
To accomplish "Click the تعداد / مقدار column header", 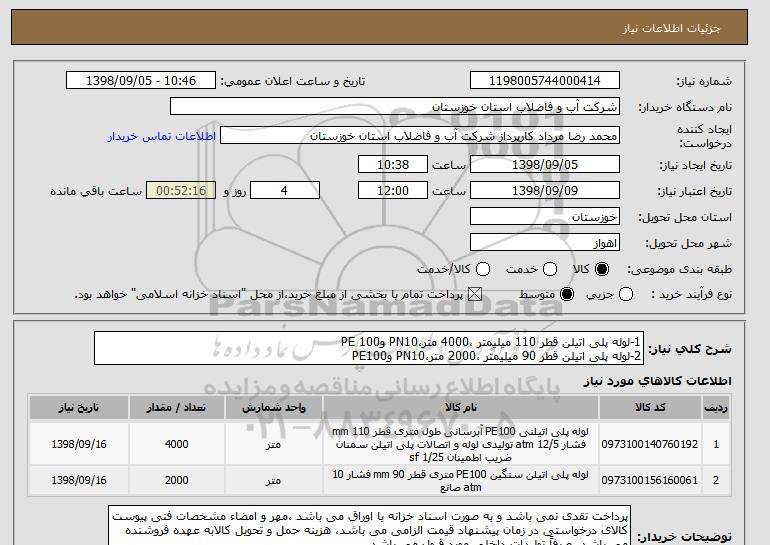I will 177,408.
